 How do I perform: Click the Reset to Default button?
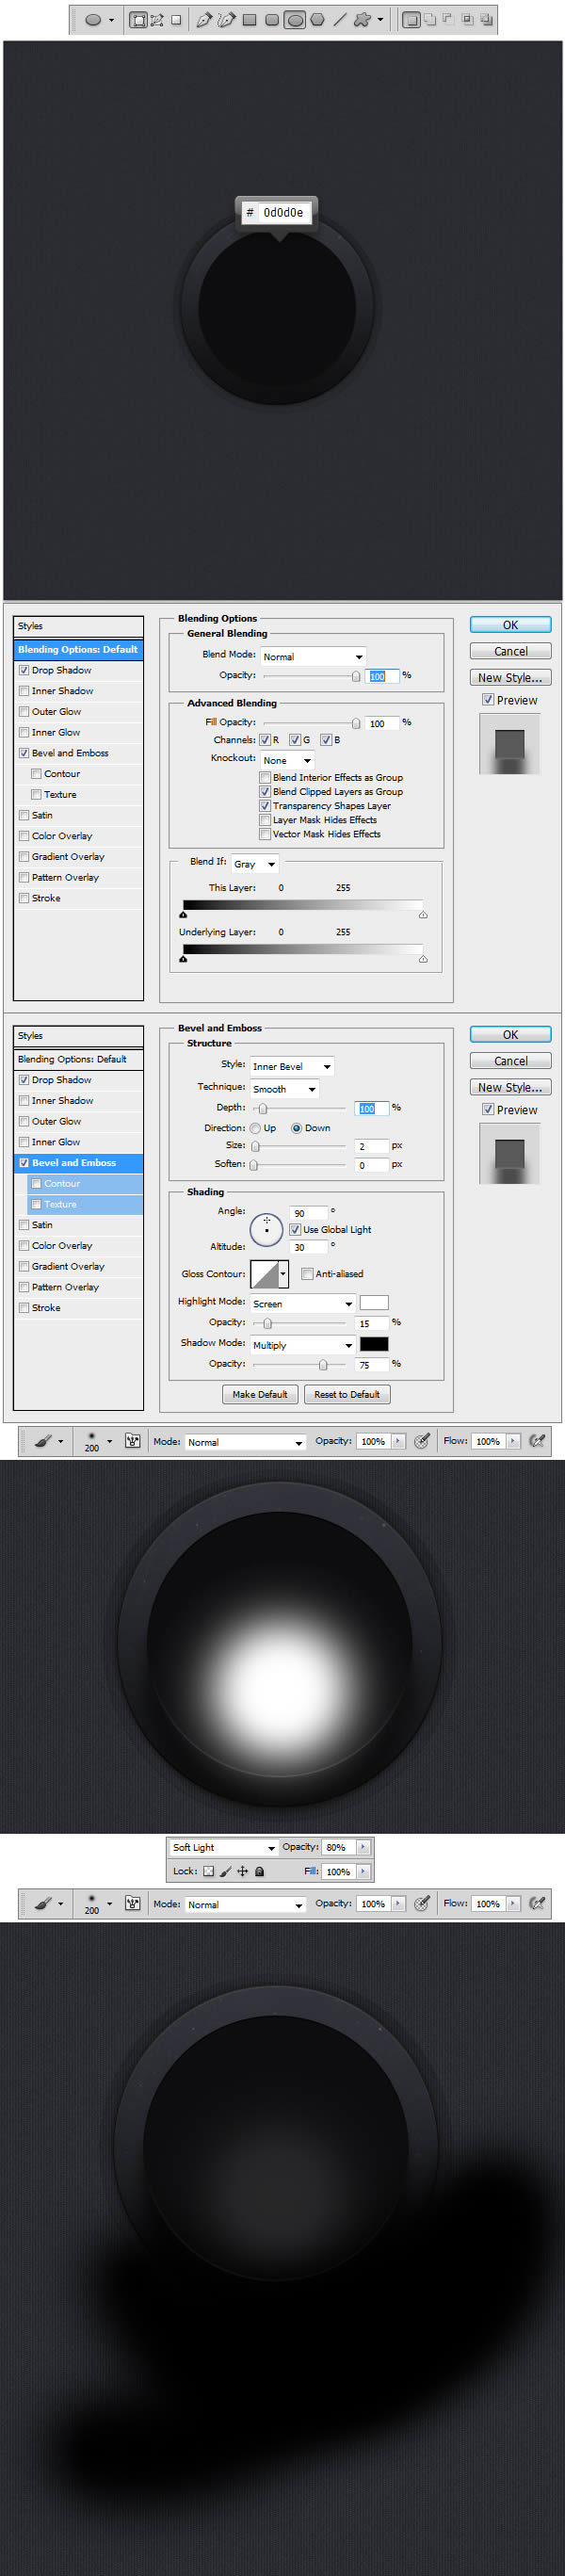click(x=346, y=1394)
